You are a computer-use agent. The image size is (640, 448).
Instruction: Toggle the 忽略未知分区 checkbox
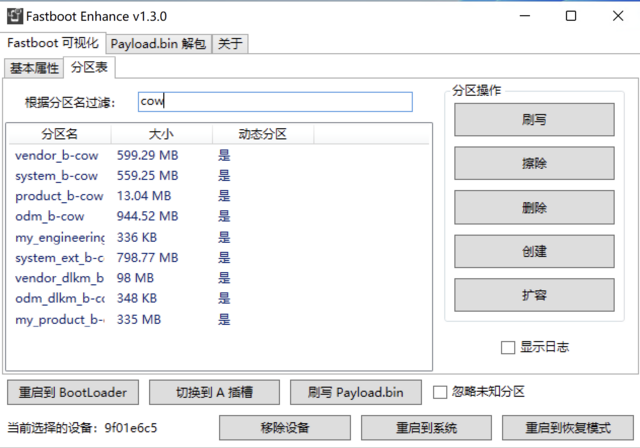click(440, 393)
